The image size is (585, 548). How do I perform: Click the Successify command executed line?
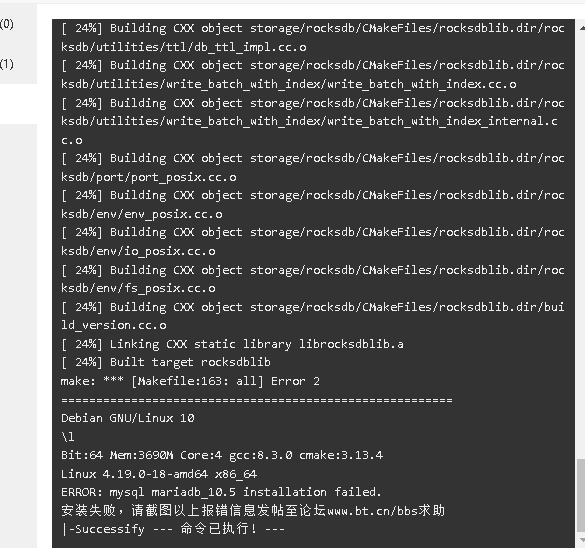tap(173, 529)
